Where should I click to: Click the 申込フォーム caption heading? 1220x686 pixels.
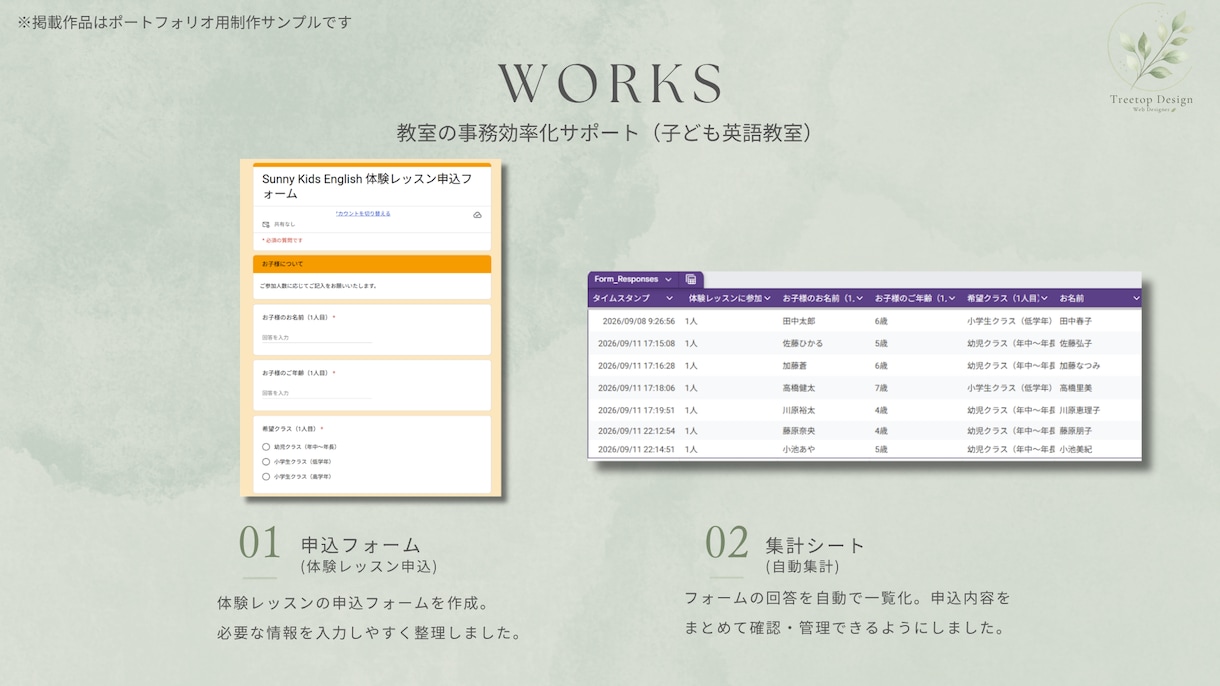(361, 546)
